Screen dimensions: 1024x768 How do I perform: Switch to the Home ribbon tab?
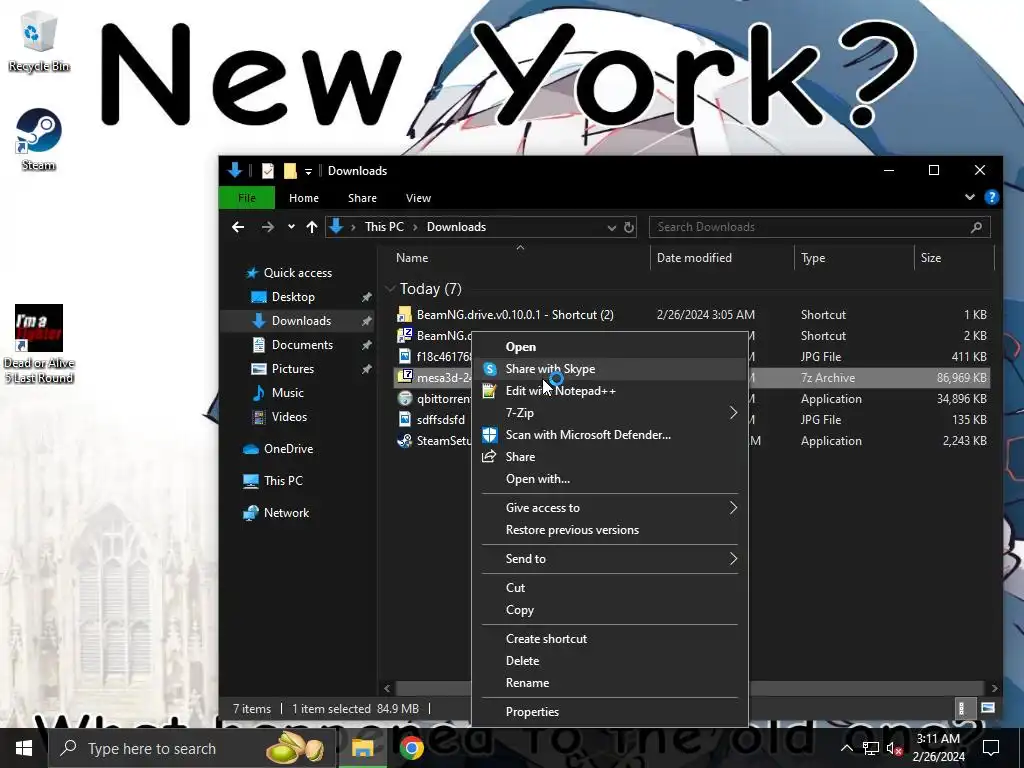[x=304, y=198]
